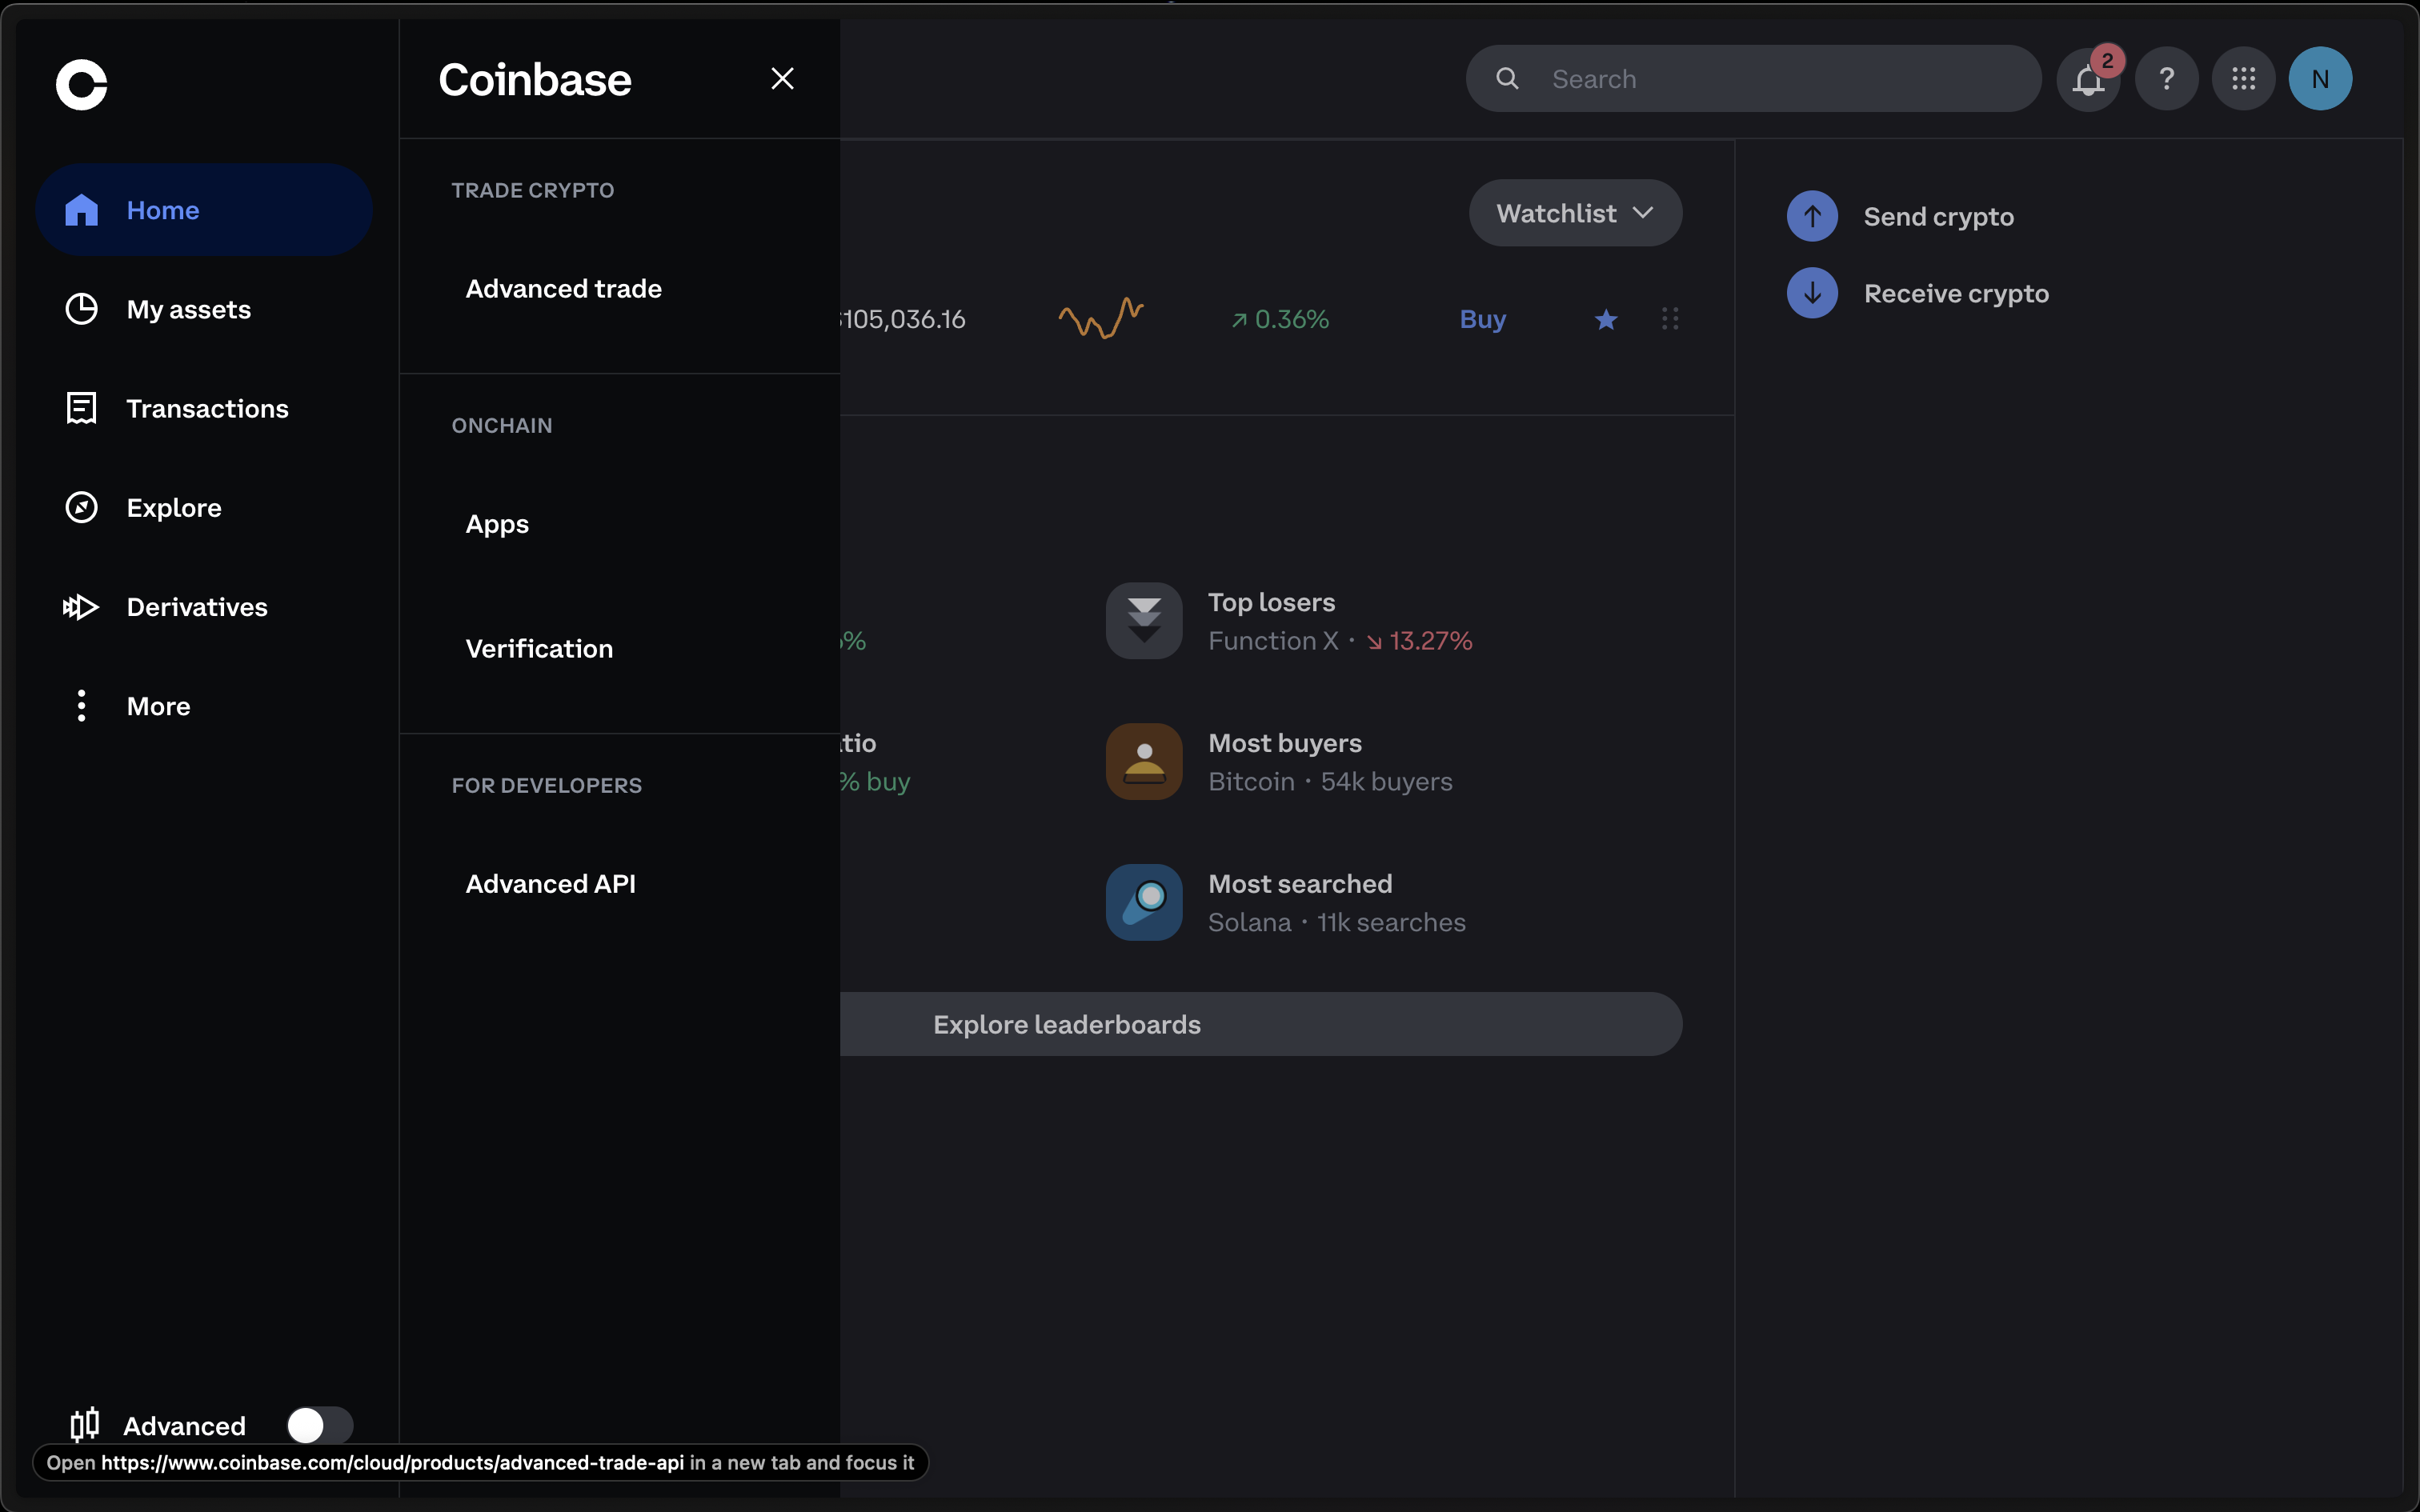Expand the Watchlist dropdown
Viewport: 2420px width, 1512px height.
click(x=1575, y=213)
